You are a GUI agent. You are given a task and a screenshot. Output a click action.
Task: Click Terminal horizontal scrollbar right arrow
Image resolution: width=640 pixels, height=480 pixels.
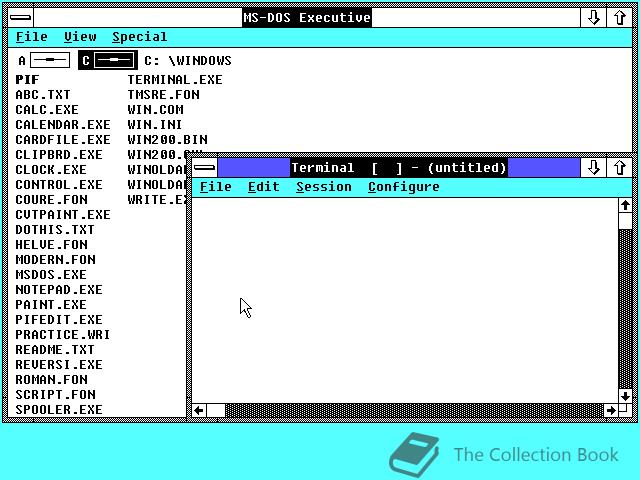611,410
